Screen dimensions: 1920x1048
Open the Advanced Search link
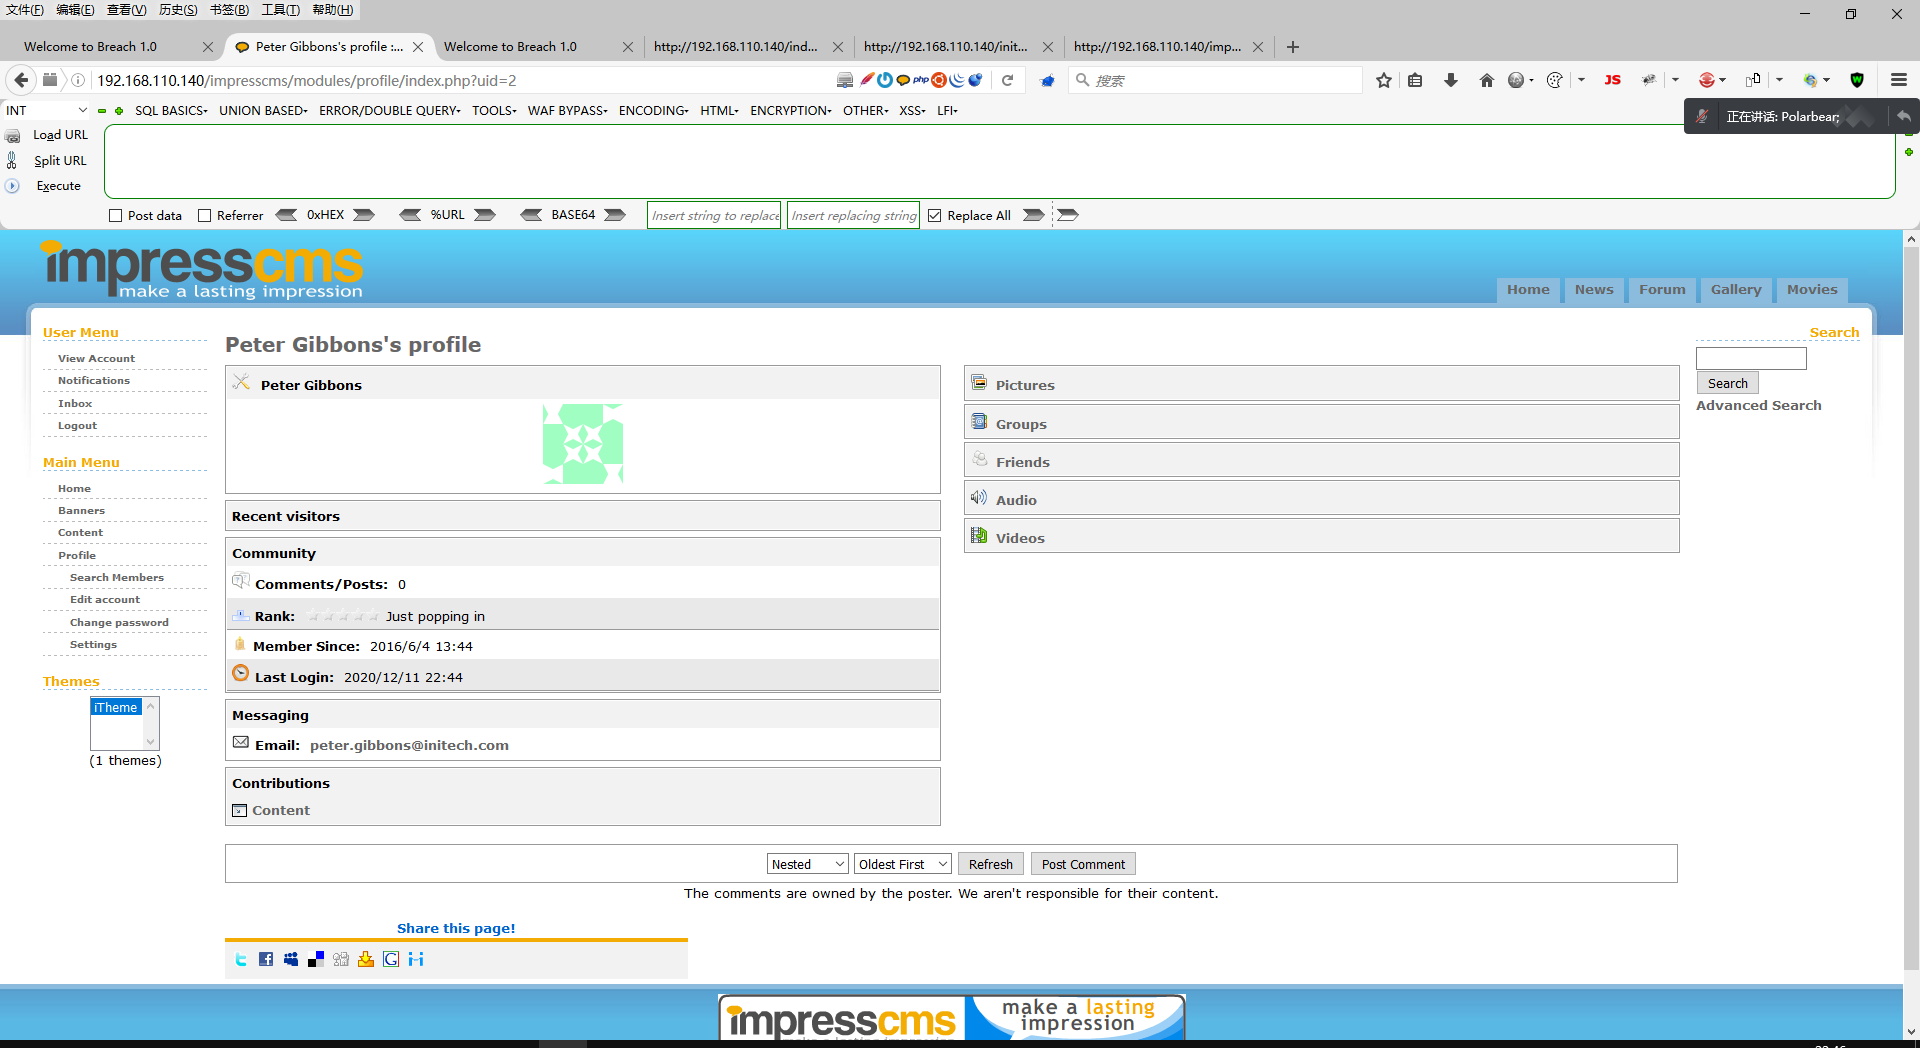(1758, 406)
